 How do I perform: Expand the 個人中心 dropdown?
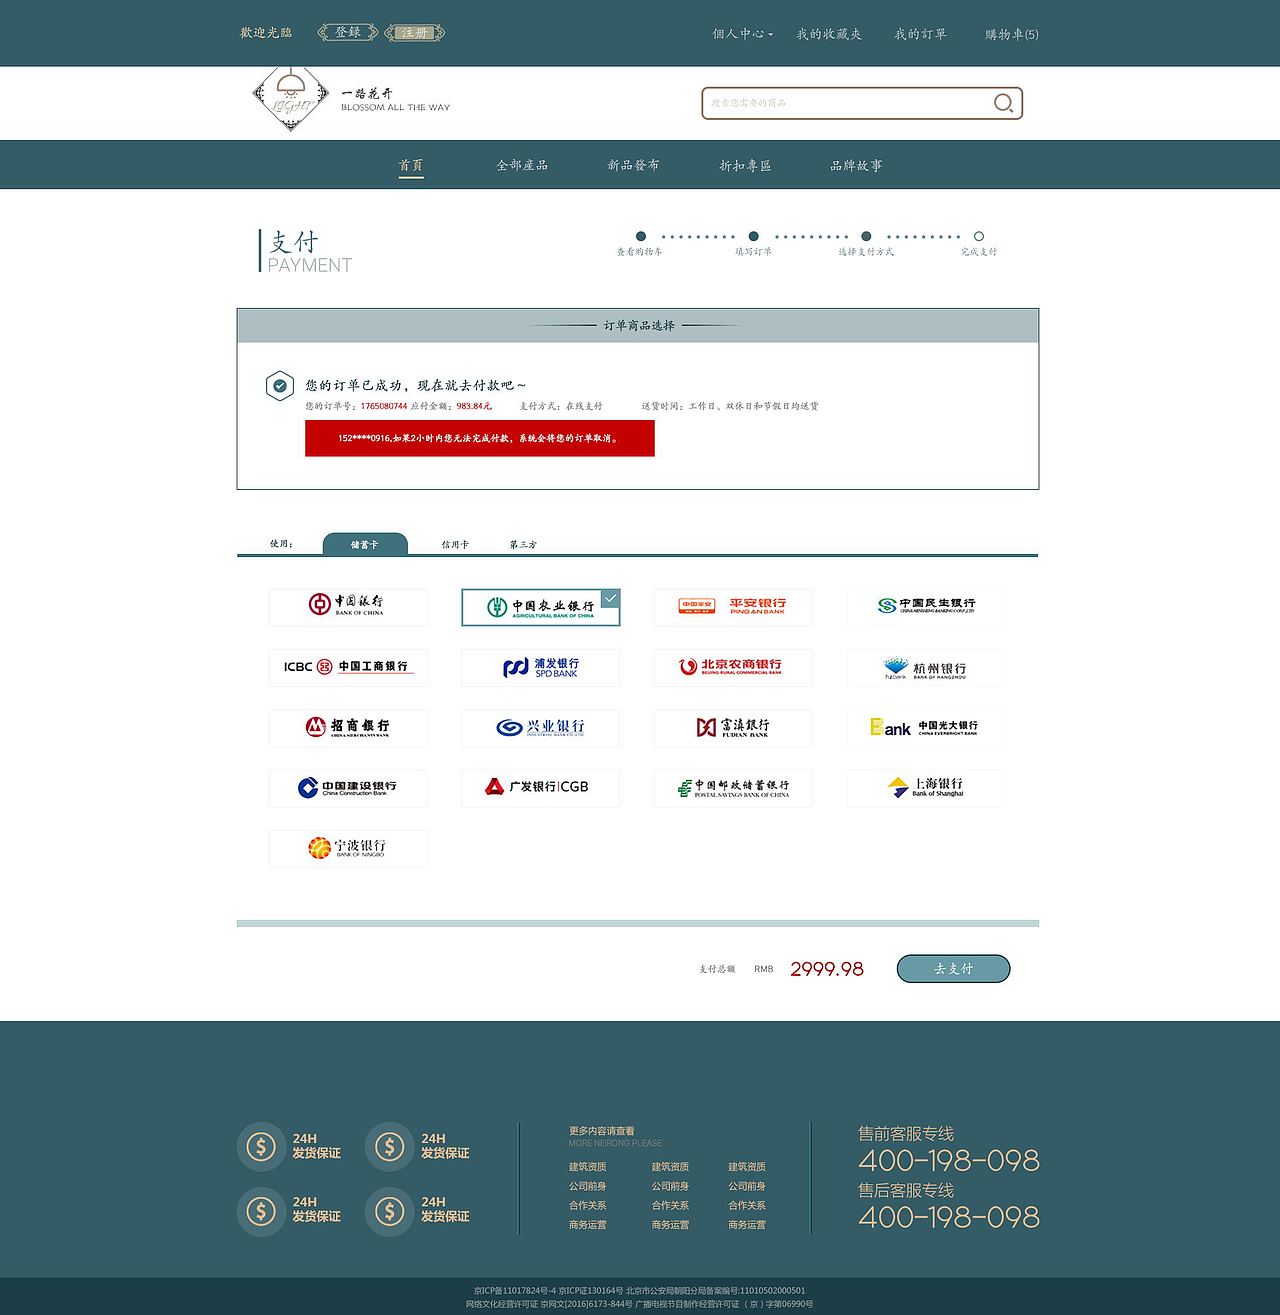point(742,34)
